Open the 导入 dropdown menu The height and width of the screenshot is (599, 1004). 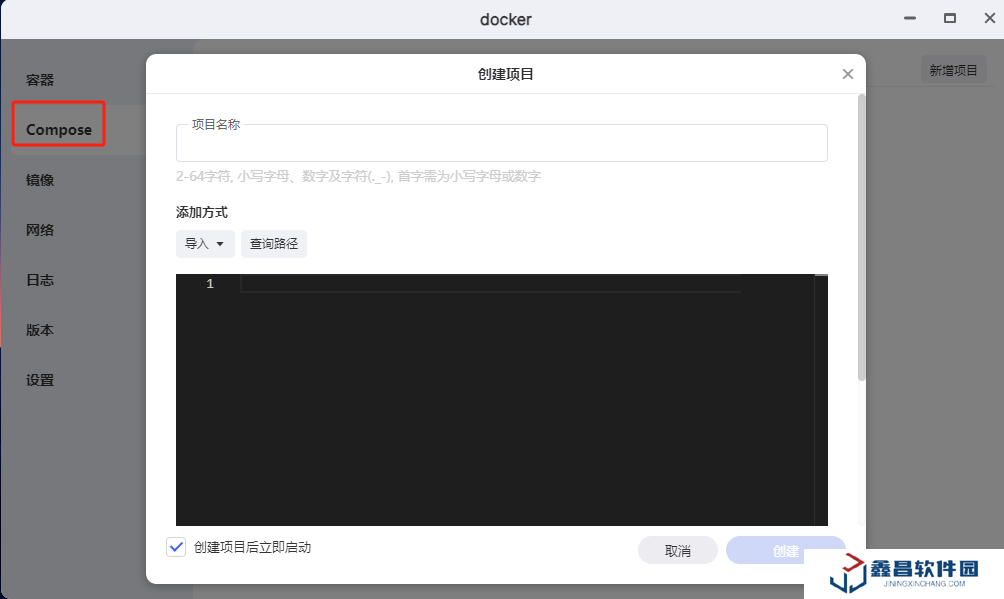pyautogui.click(x=204, y=244)
